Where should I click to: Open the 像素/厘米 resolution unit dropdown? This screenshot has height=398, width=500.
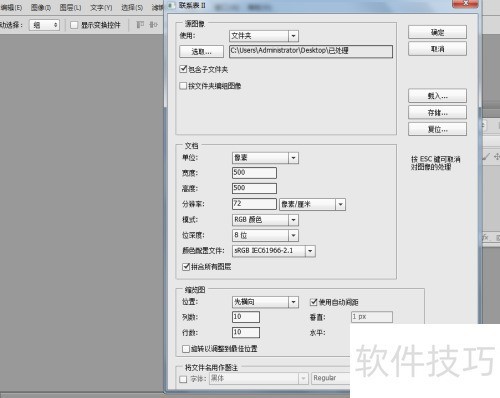pyautogui.click(x=312, y=204)
